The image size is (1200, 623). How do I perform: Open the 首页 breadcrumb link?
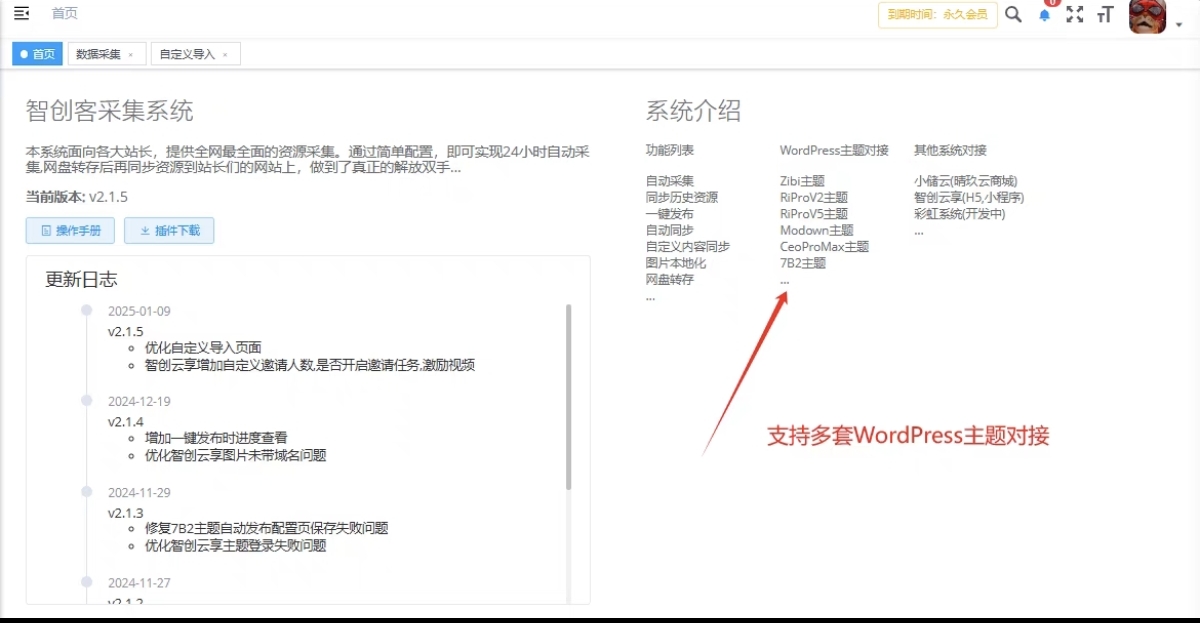(65, 13)
